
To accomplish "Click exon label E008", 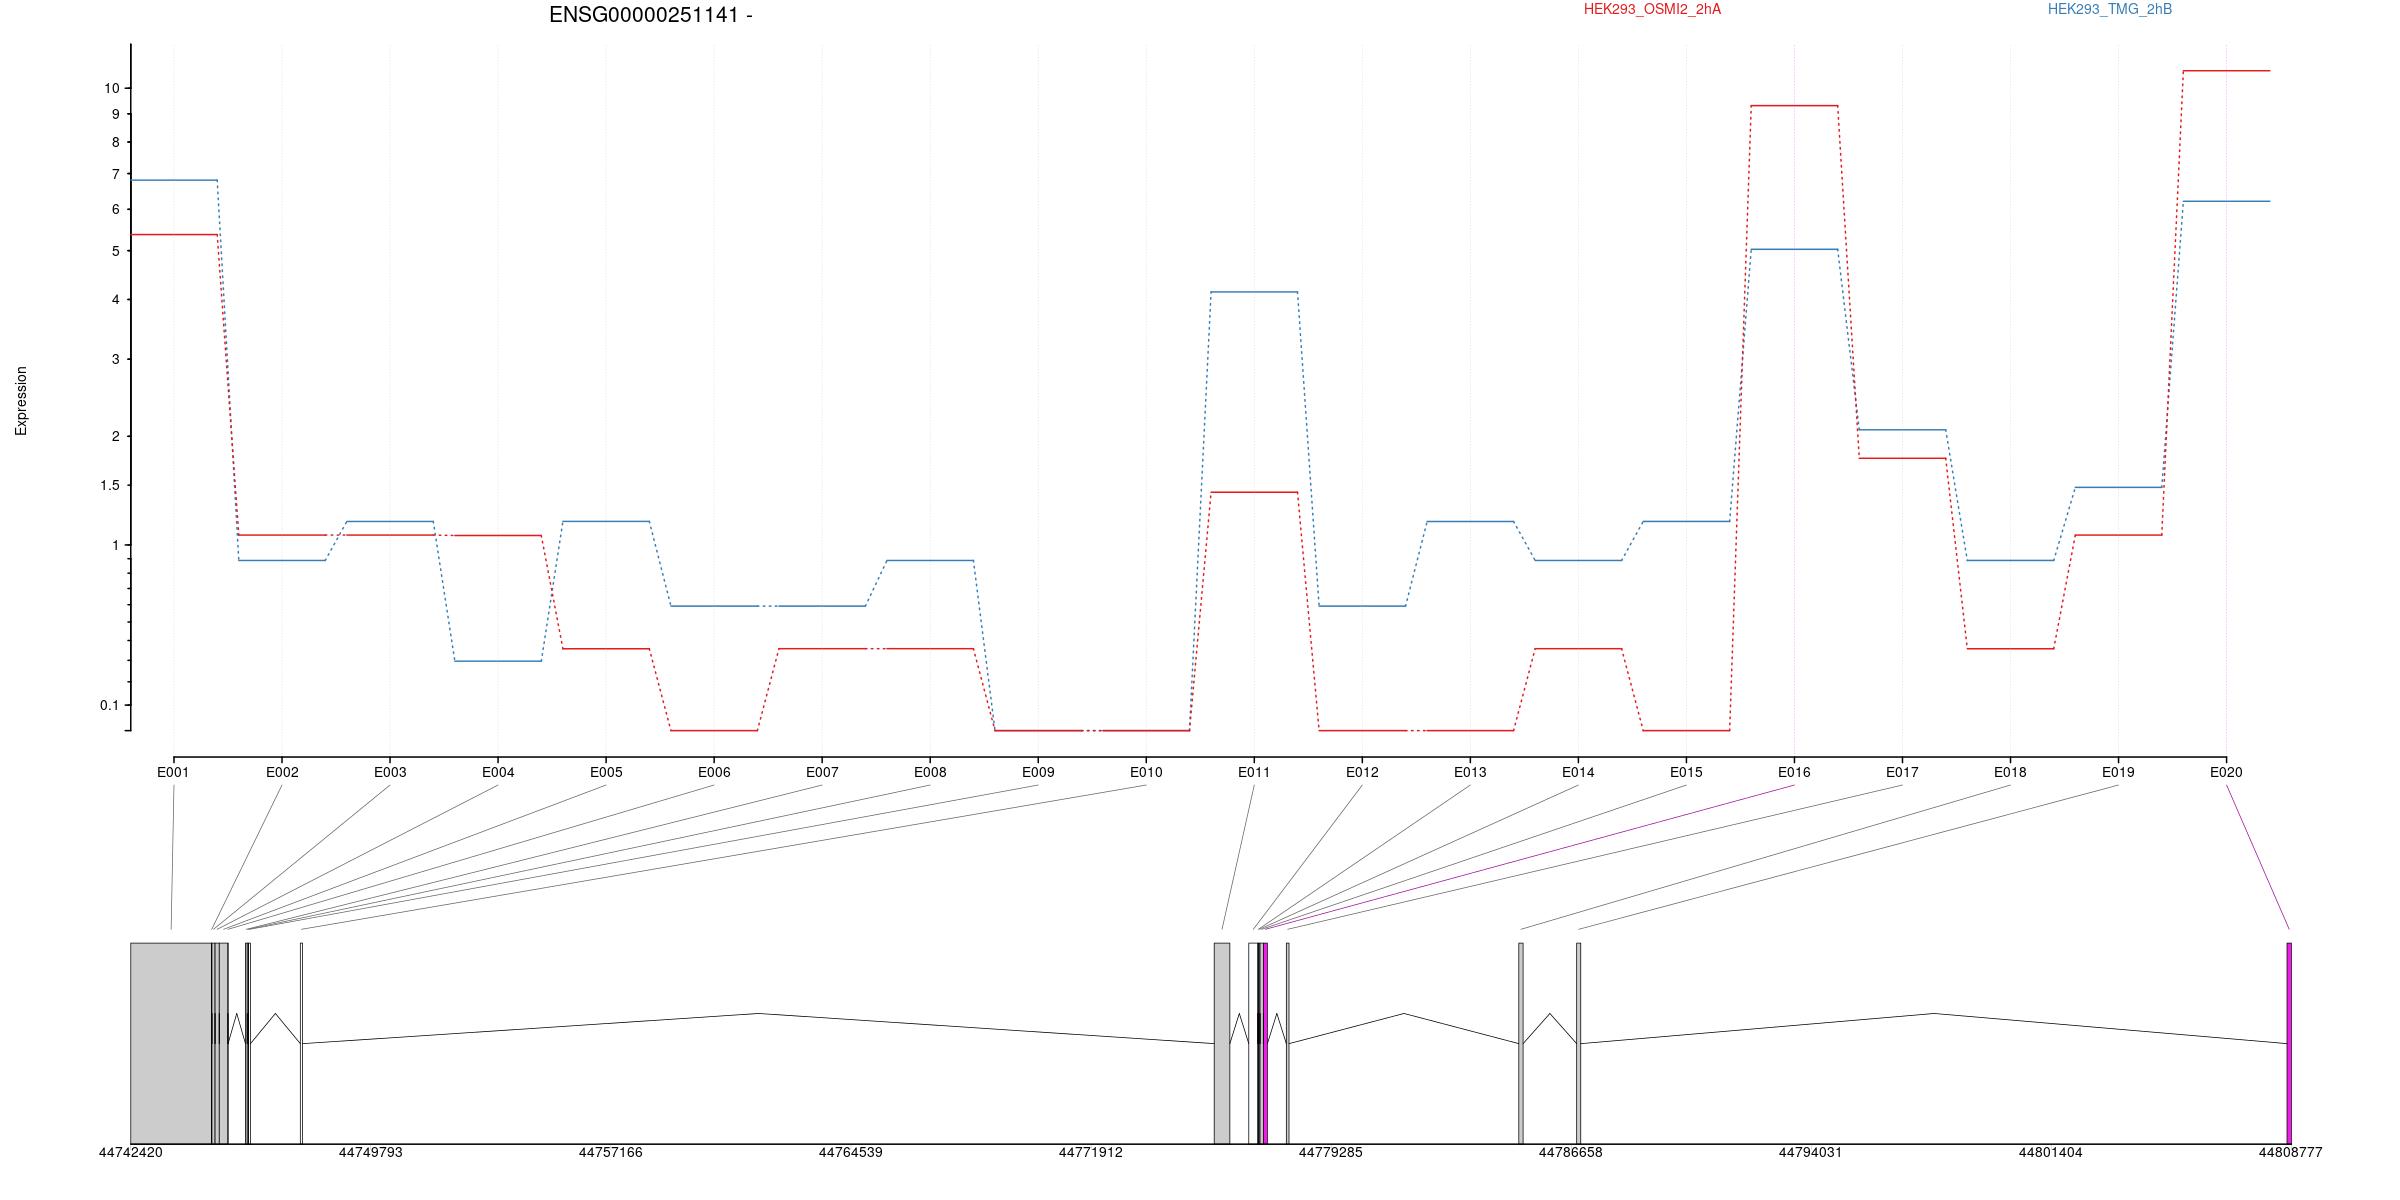I will click(x=930, y=772).
